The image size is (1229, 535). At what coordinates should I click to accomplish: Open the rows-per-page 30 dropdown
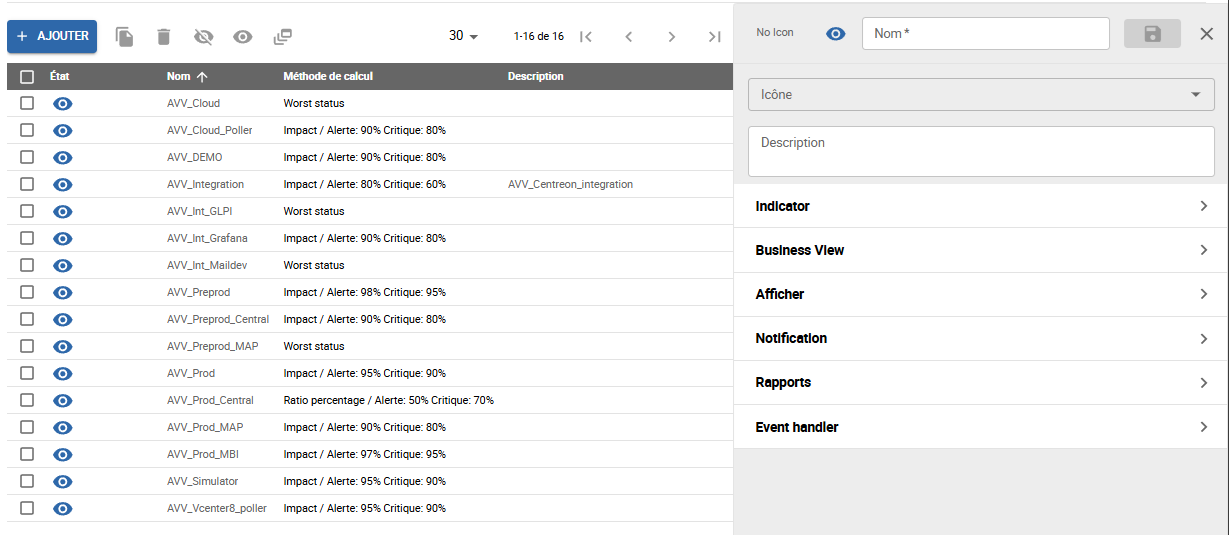(463, 36)
